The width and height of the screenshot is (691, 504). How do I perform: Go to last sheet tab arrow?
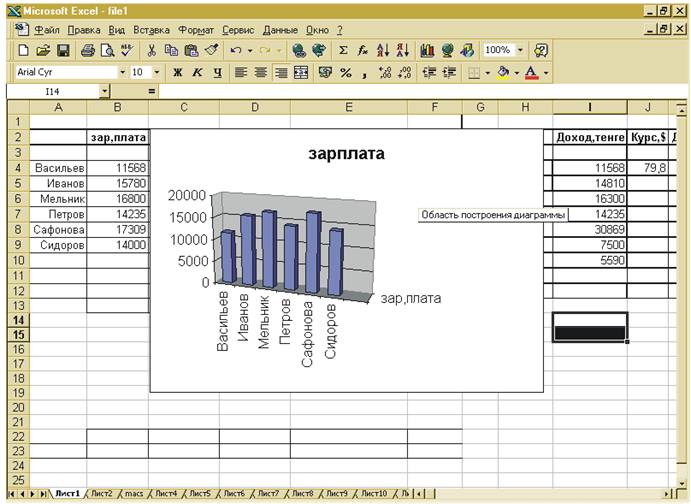click(44, 494)
